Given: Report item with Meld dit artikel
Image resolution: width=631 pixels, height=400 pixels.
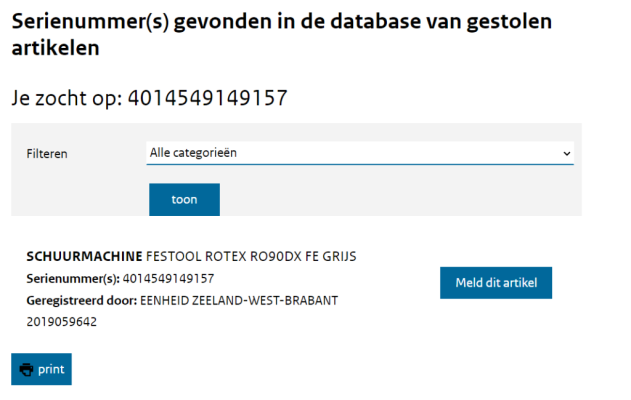Looking at the screenshot, I should coord(496,282).
